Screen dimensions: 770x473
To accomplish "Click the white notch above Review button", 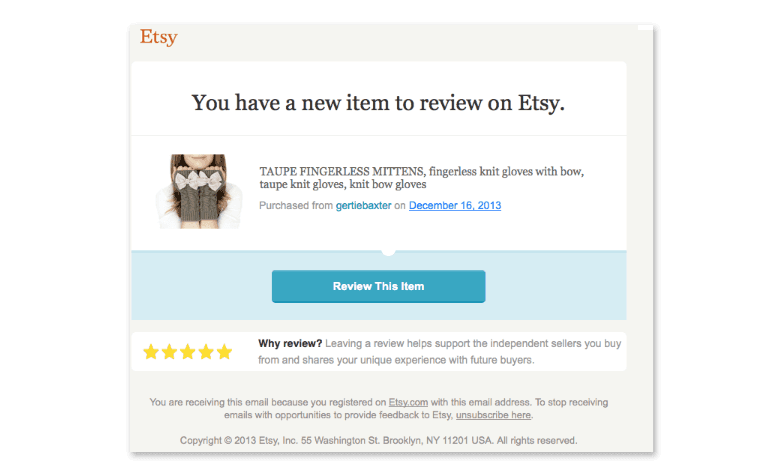I will (388, 252).
